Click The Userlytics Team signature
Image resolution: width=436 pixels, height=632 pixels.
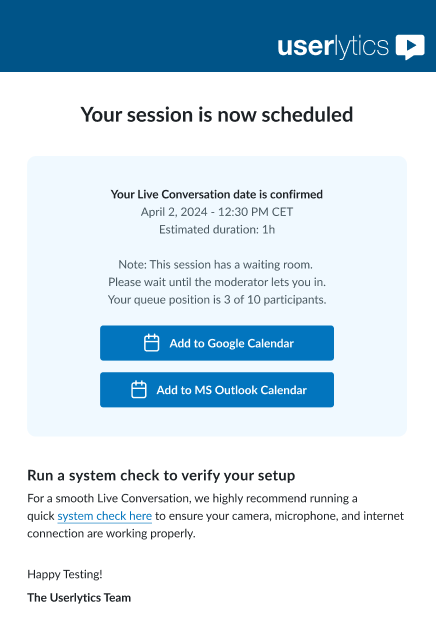79,597
